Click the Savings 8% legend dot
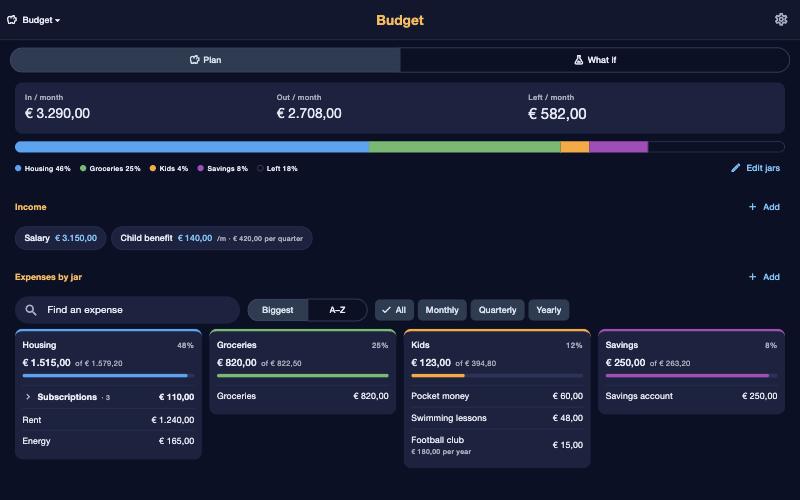800x500 pixels. coord(201,168)
